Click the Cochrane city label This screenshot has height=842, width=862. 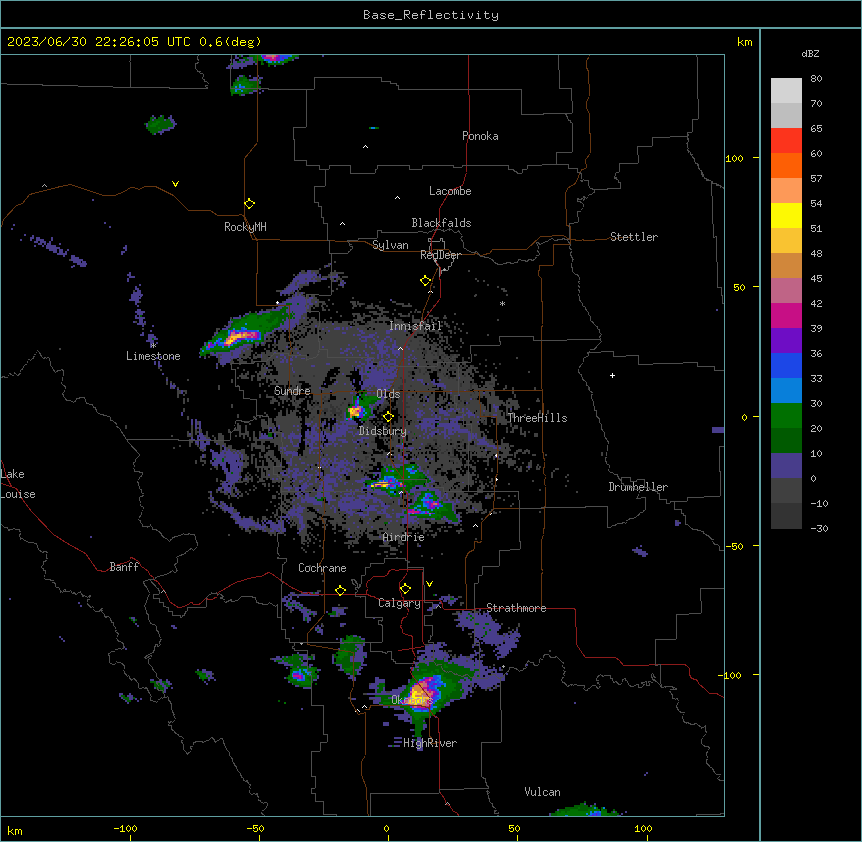[322, 568]
